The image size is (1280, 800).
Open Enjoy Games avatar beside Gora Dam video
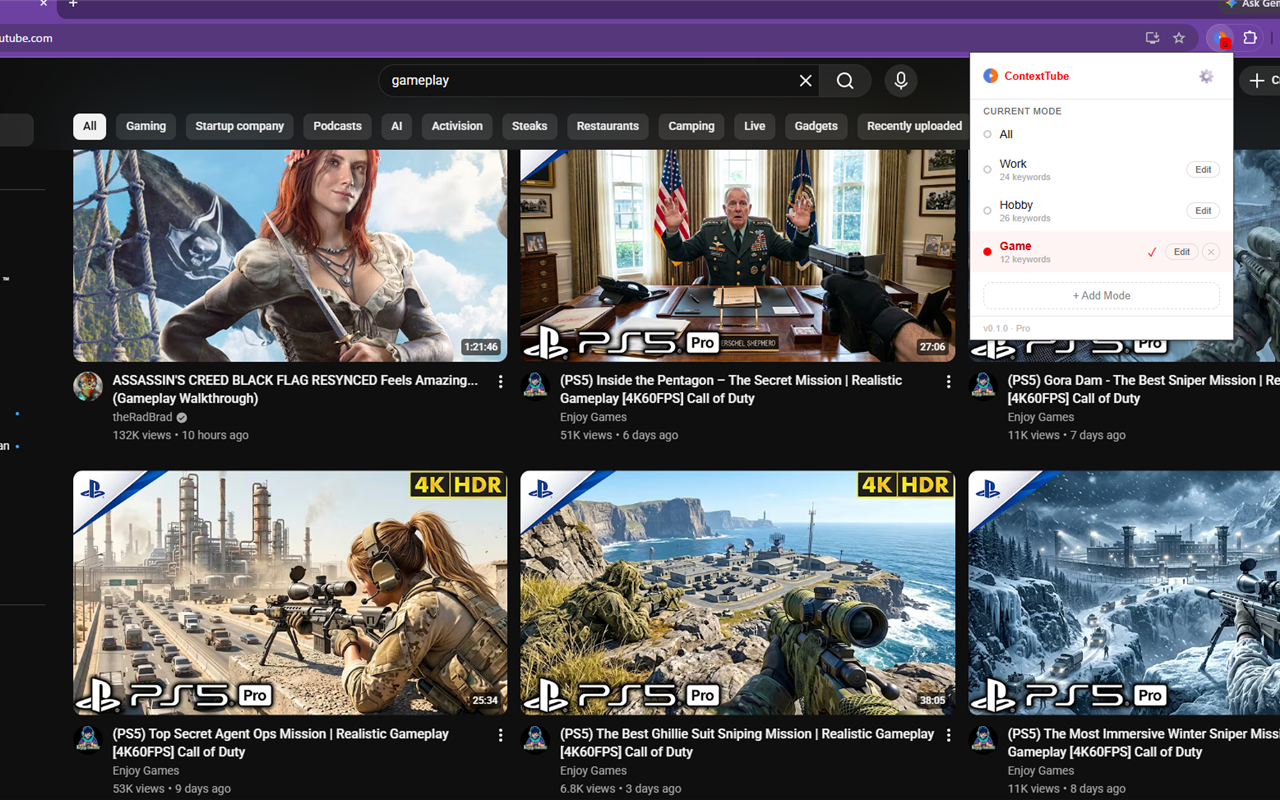983,386
